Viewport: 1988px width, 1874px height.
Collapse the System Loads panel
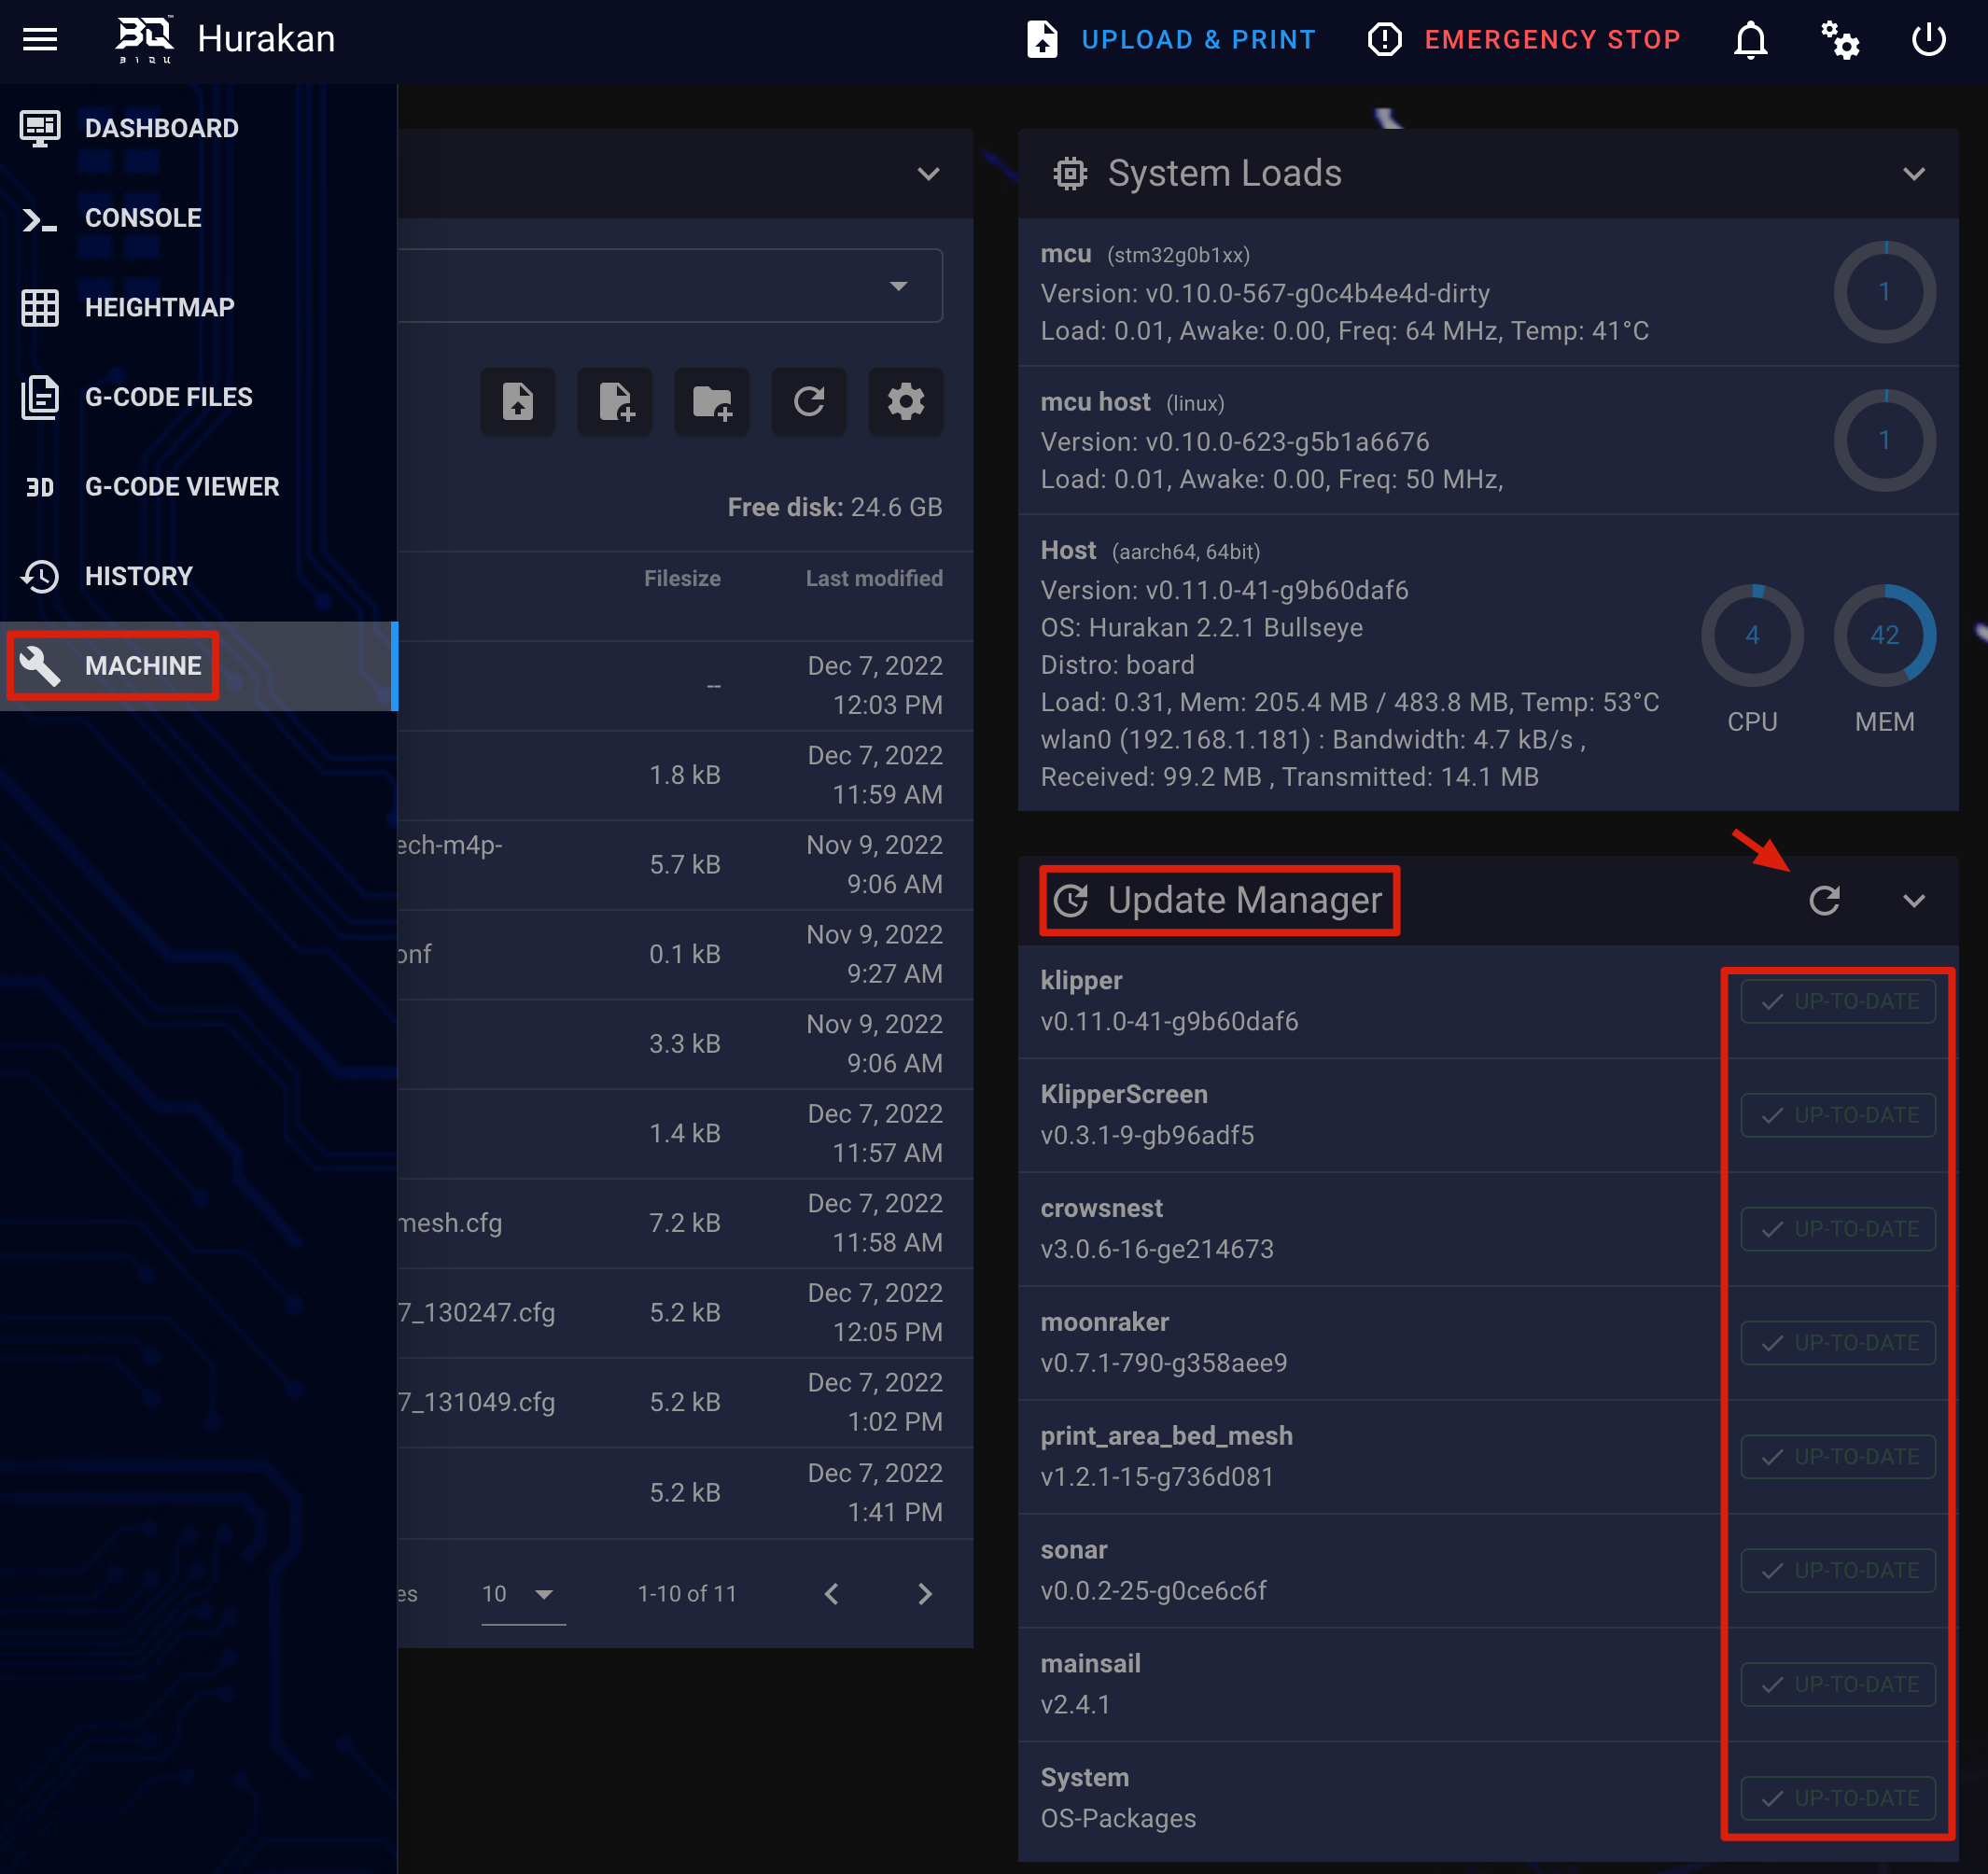1913,174
